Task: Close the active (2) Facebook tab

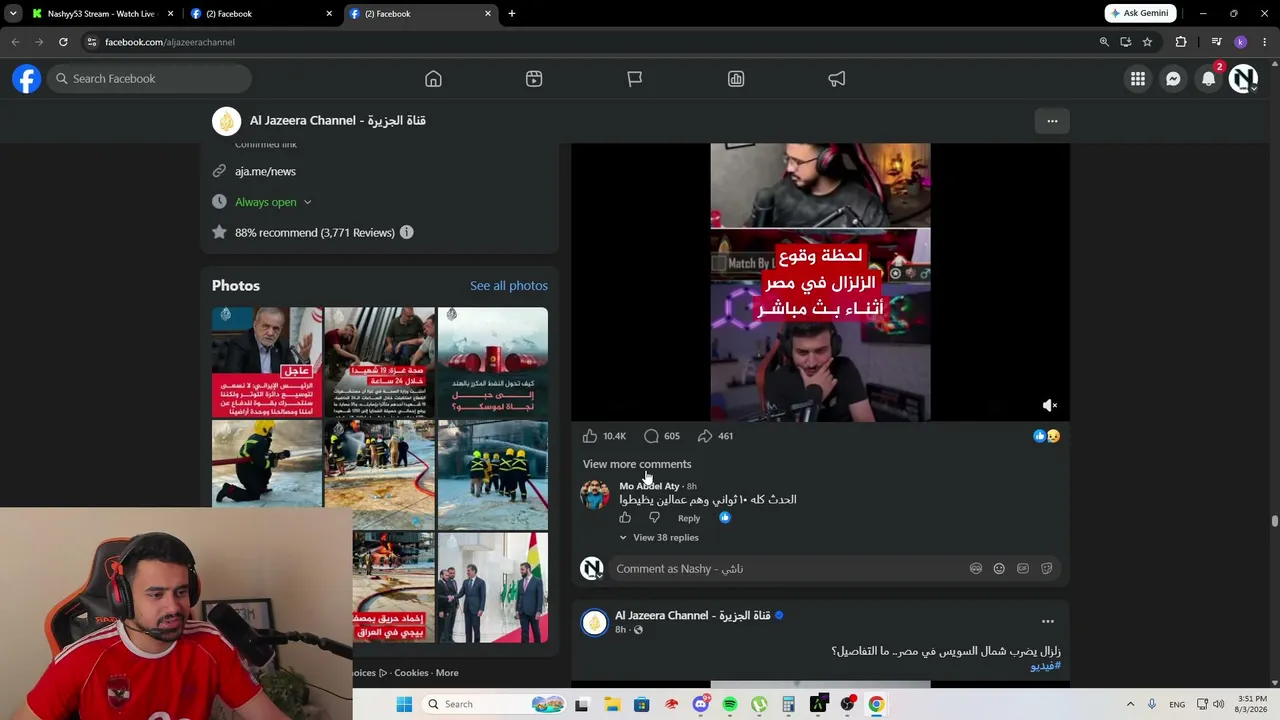Action: pyautogui.click(x=488, y=14)
